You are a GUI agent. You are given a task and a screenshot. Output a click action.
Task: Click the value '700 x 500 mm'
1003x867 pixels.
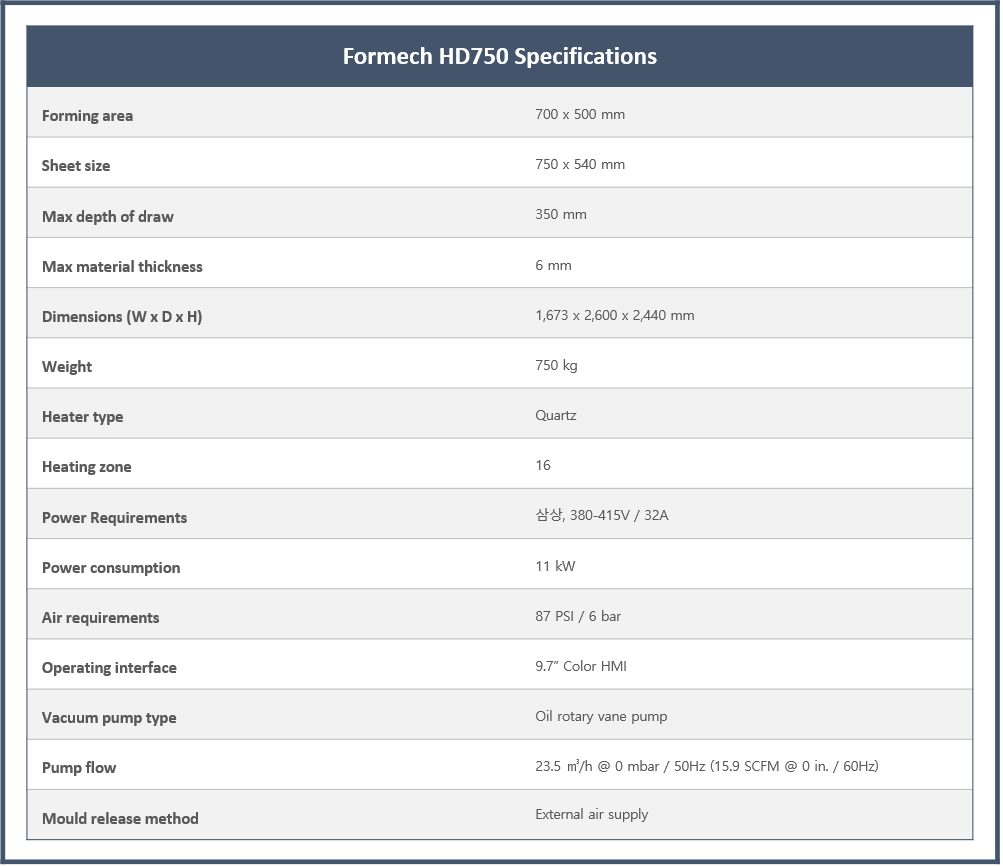pos(580,115)
